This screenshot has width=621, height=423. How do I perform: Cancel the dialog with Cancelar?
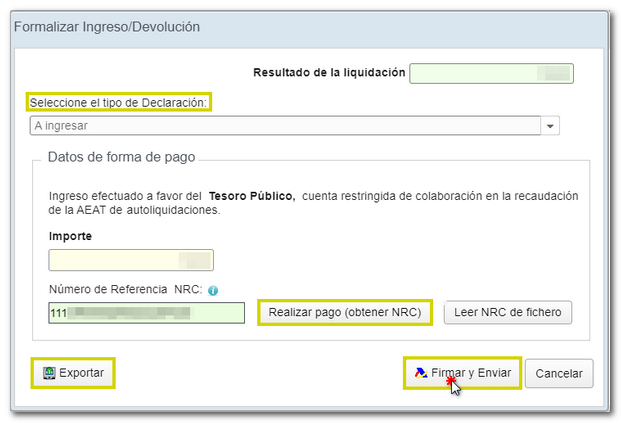point(559,374)
